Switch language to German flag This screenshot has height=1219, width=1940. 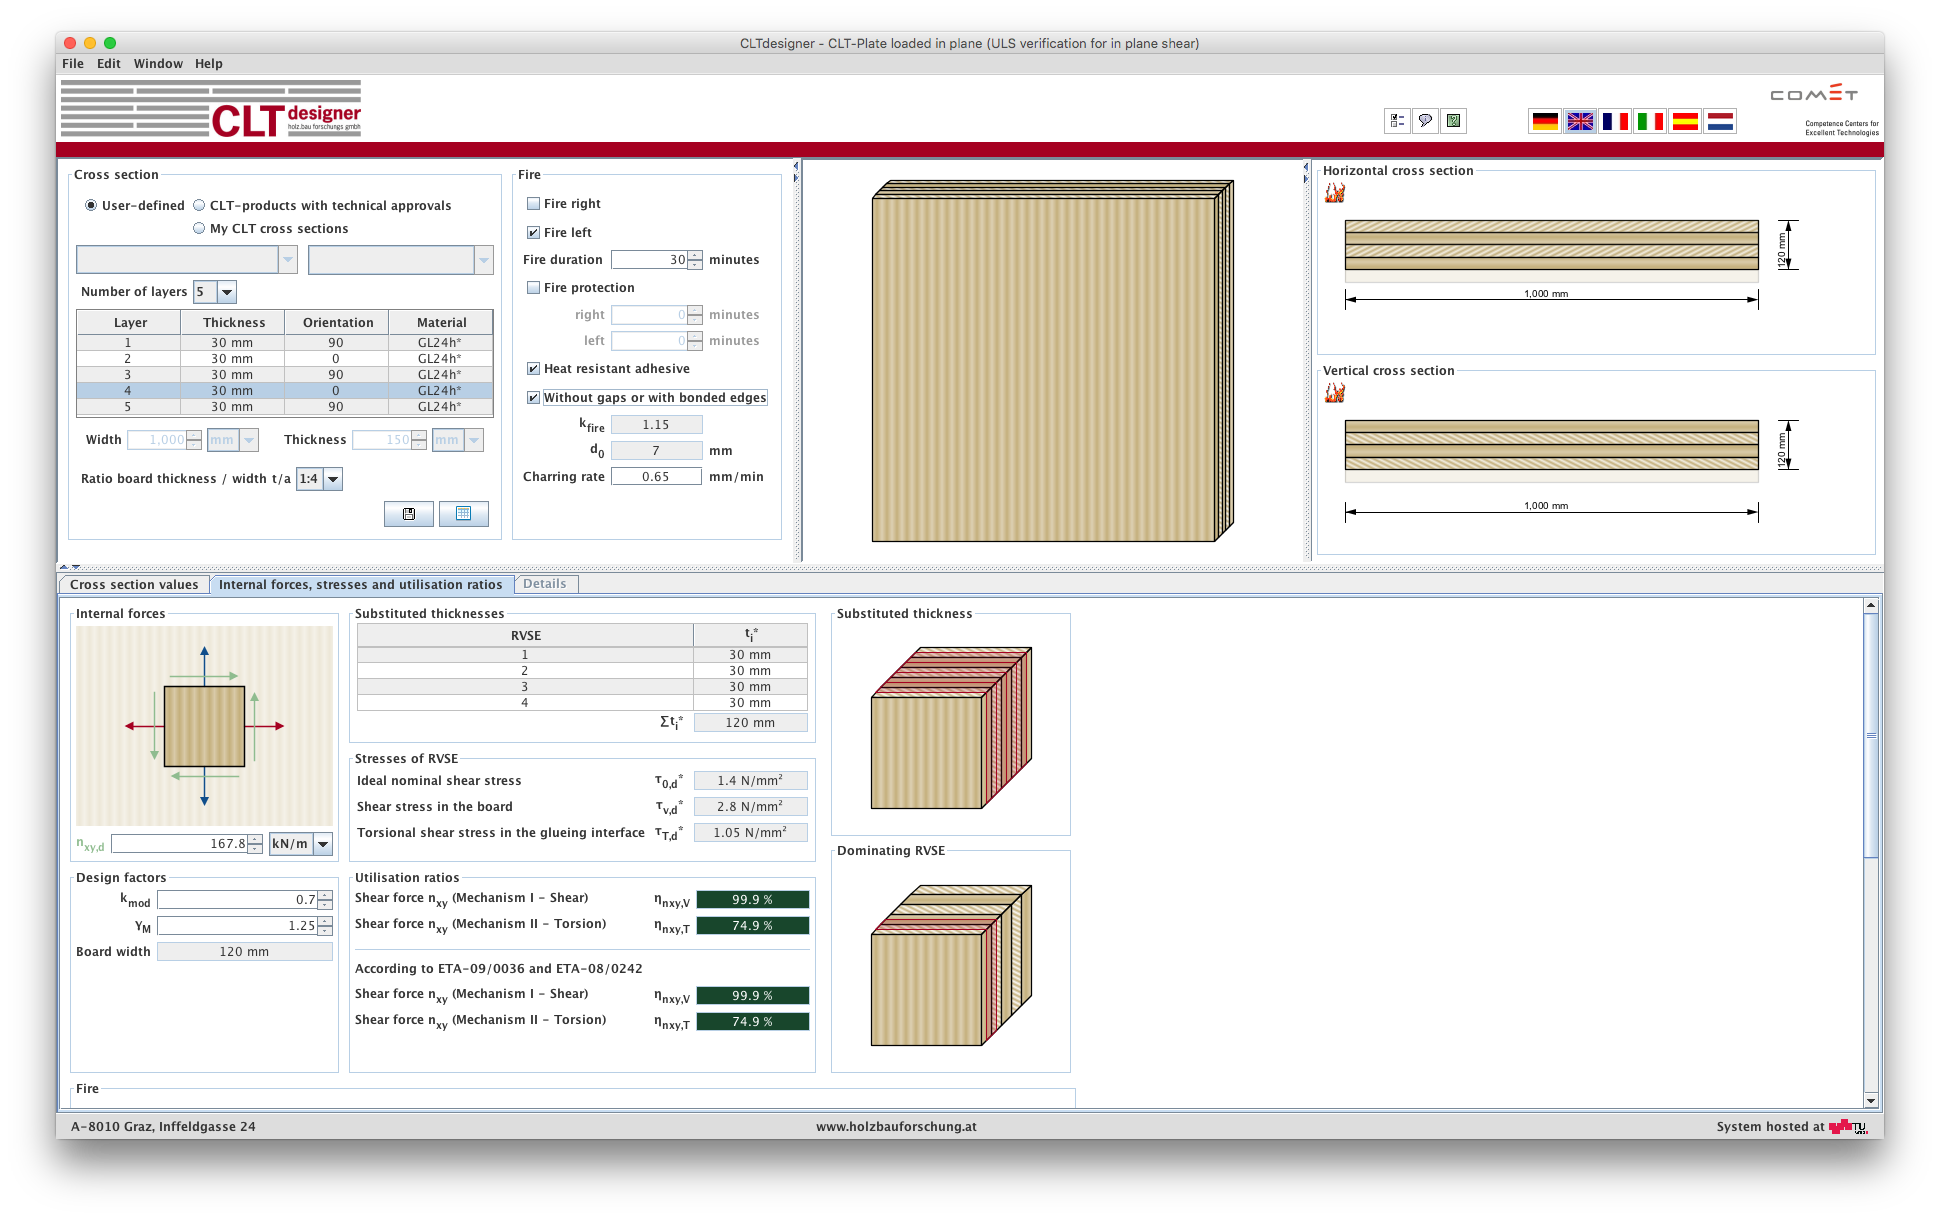coord(1545,121)
